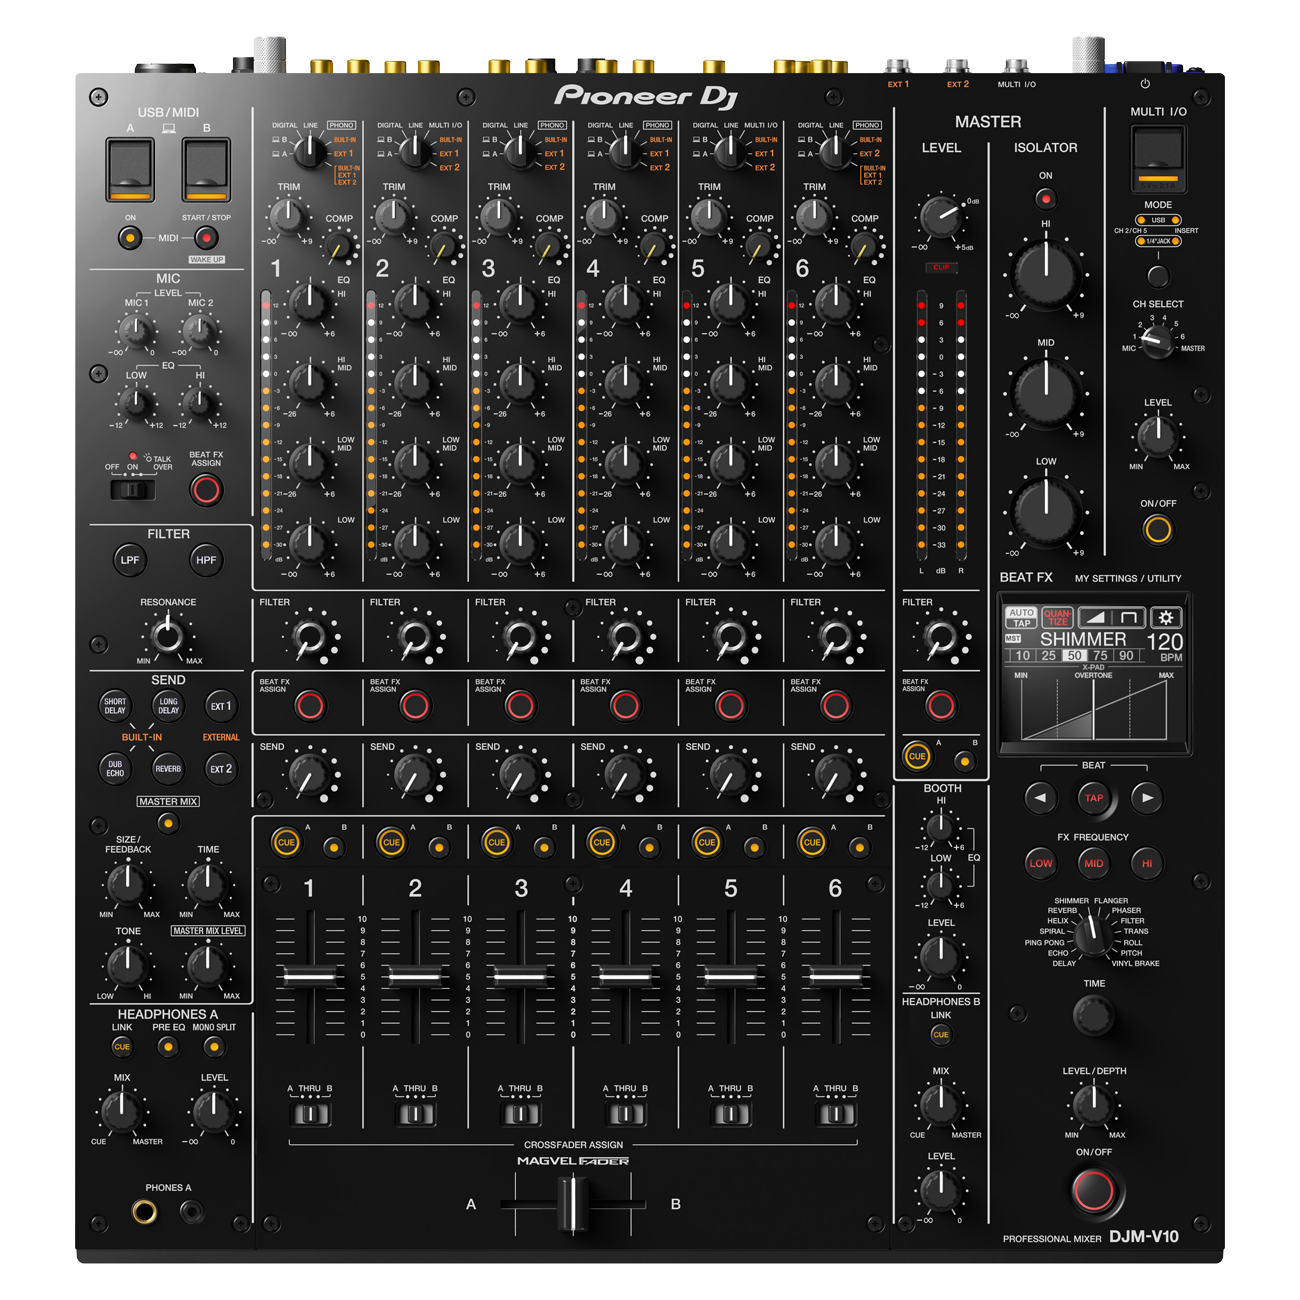The image size is (1300, 1300).
Task: Click channel 1 input source selector knob
Action: point(310,151)
